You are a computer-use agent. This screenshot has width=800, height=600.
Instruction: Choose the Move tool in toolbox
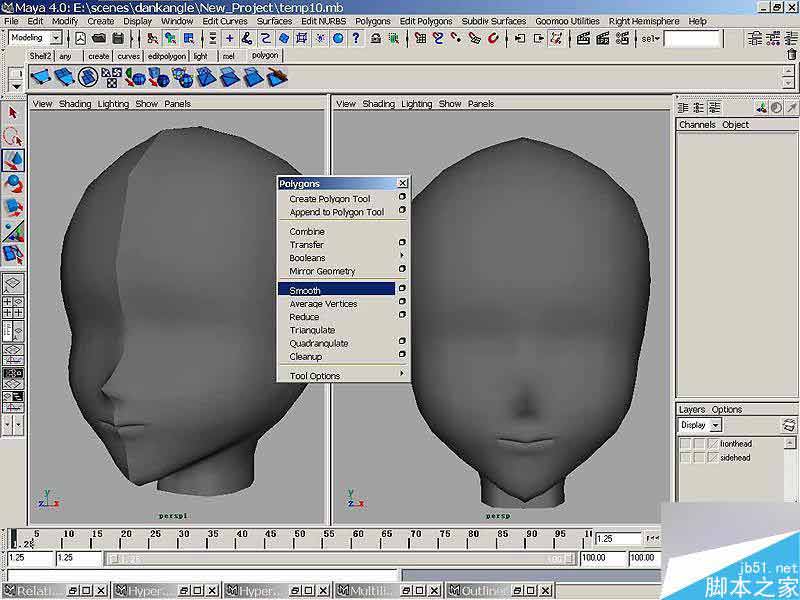pos(14,160)
